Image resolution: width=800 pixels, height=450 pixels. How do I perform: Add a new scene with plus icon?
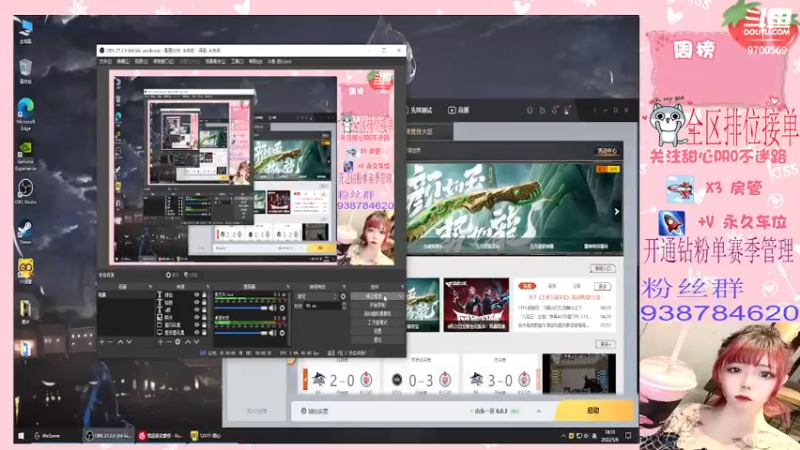pos(102,342)
